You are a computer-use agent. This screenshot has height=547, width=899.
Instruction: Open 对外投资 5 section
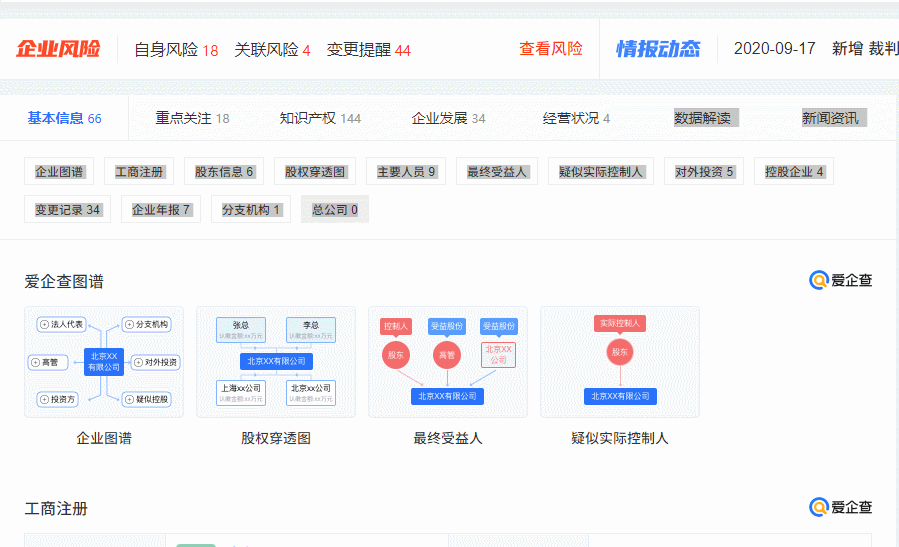pos(703,171)
